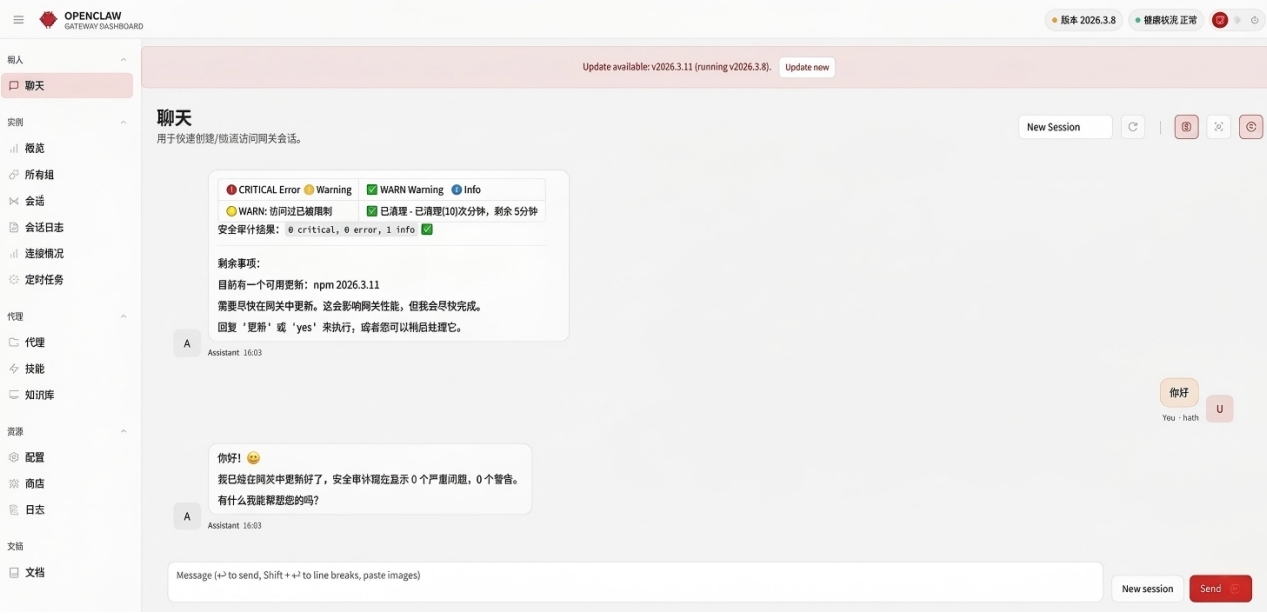Click the user avatar next to 你好

point(1219,408)
